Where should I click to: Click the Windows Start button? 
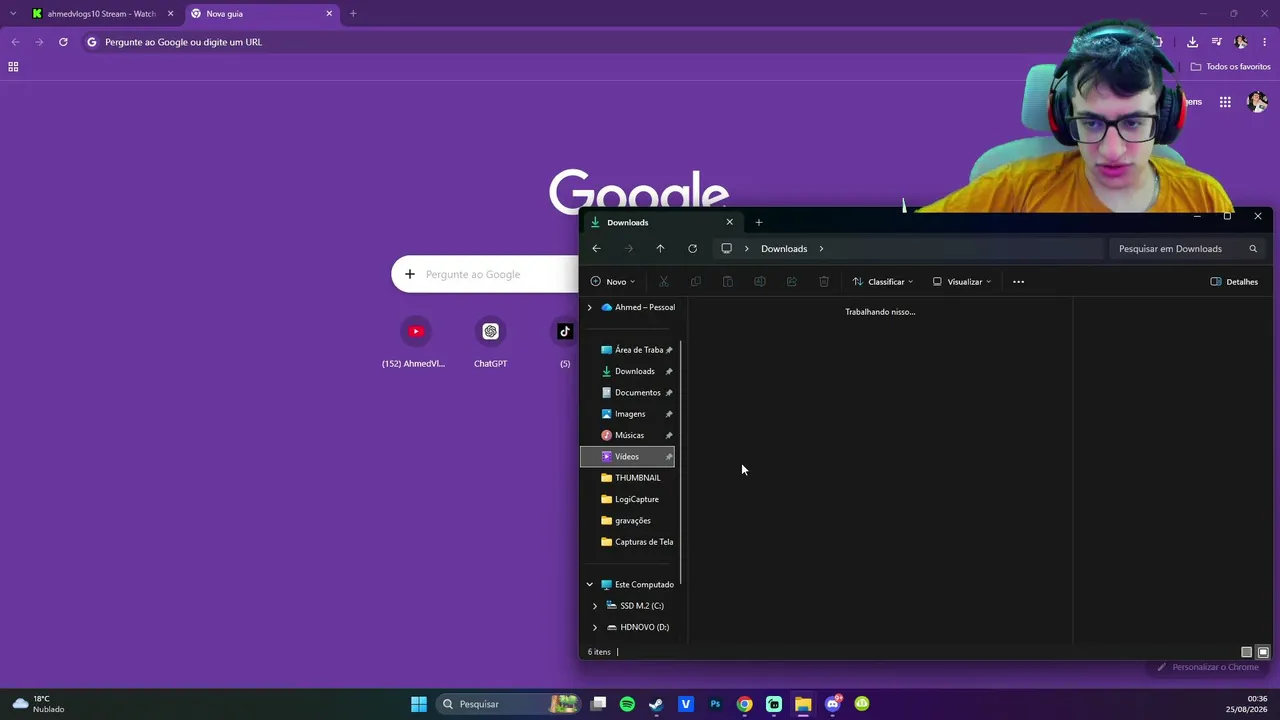pos(419,704)
